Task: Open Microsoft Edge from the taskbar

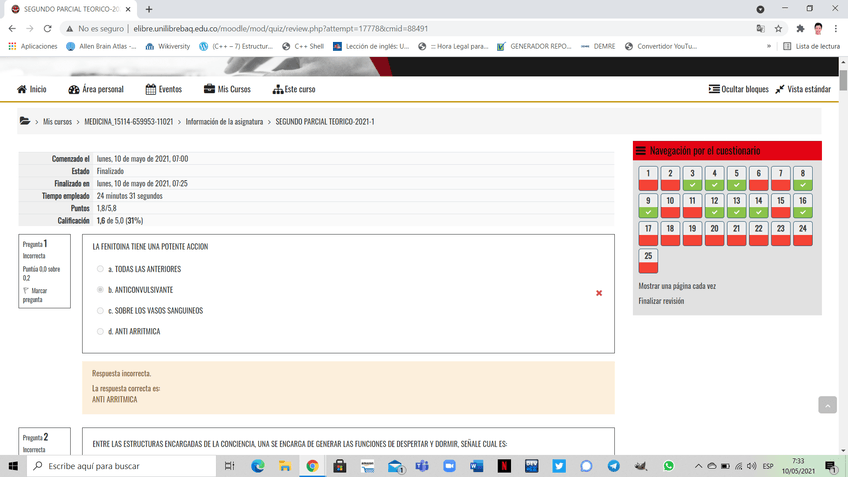Action: [x=258, y=466]
